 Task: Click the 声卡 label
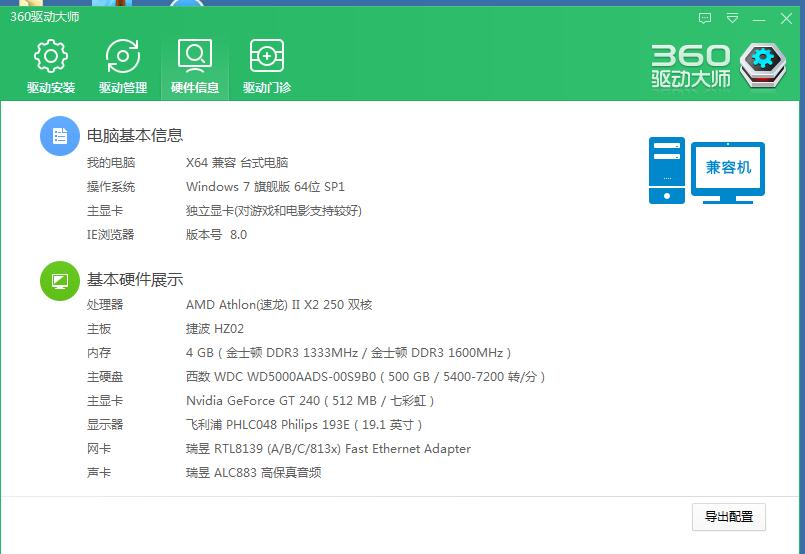coord(99,472)
